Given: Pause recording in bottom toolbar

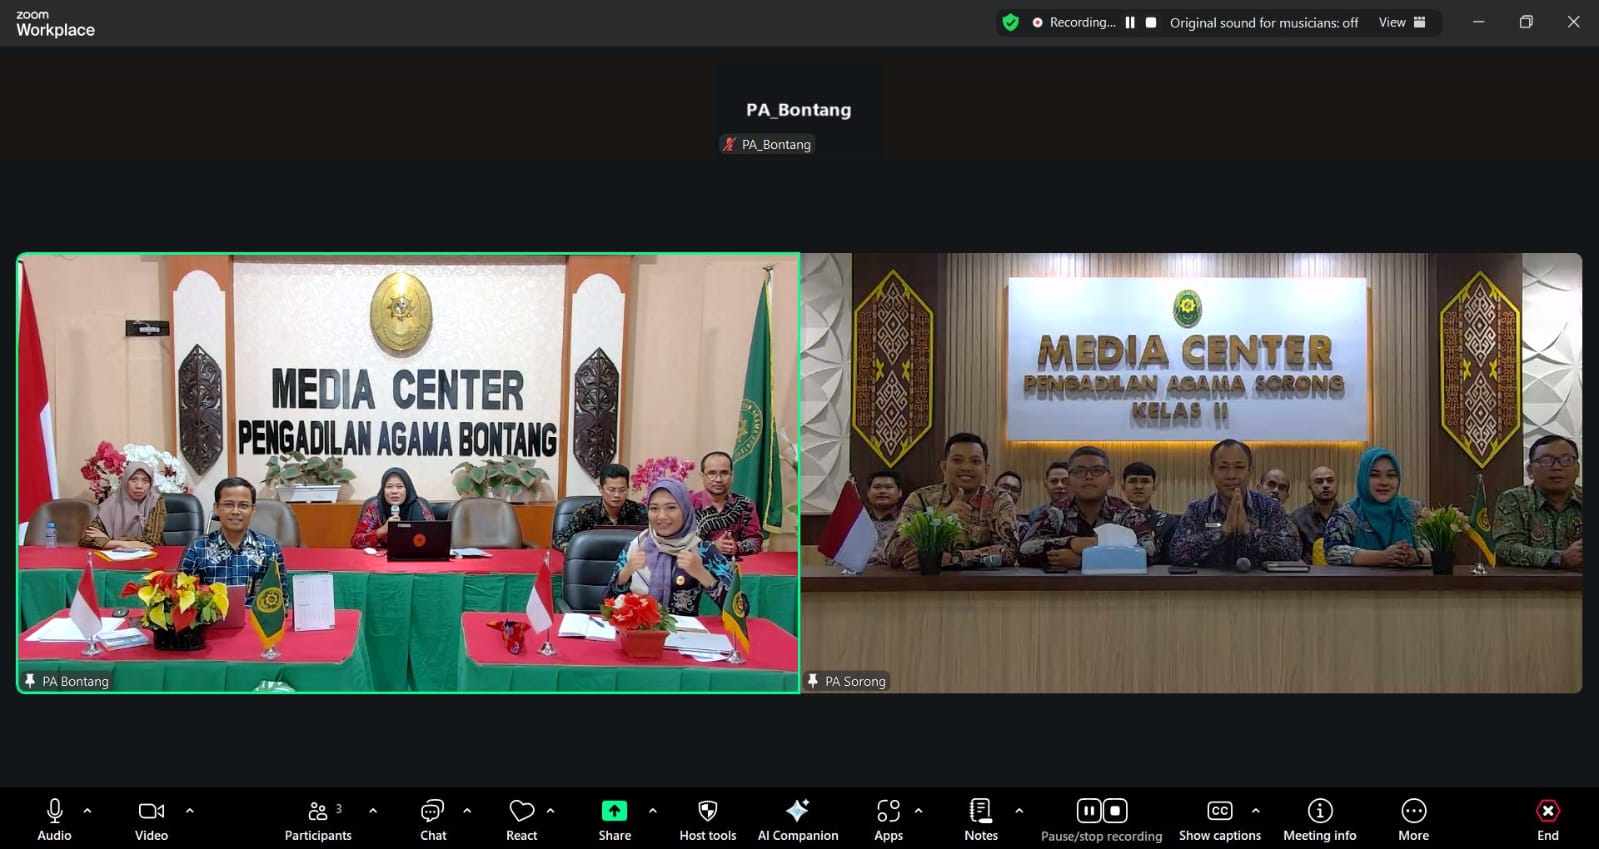Looking at the screenshot, I should [x=1089, y=810].
